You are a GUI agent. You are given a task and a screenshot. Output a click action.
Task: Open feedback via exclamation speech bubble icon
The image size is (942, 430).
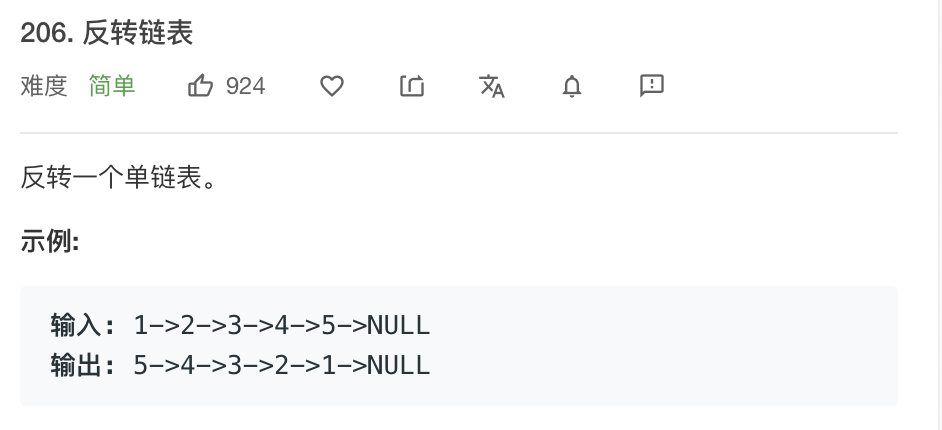click(652, 86)
